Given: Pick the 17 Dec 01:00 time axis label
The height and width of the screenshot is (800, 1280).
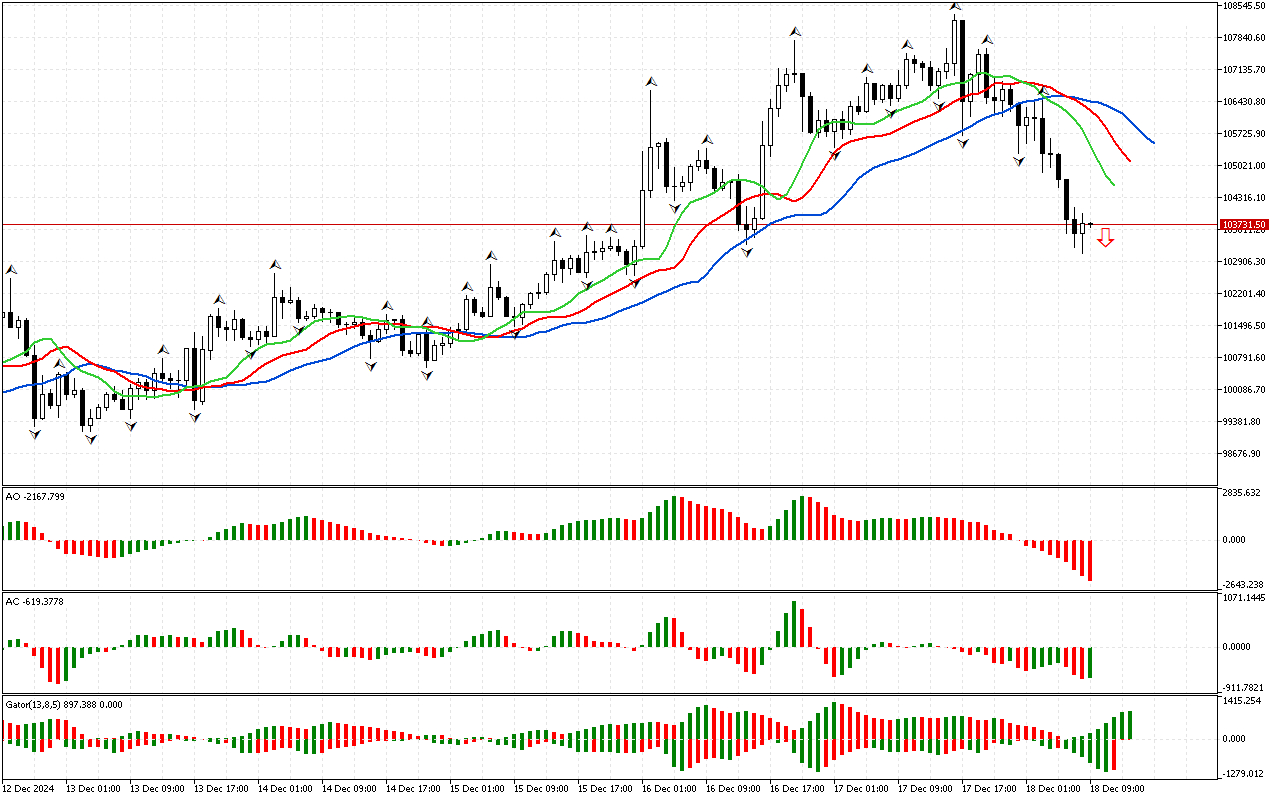Looking at the screenshot, I should click(862, 789).
